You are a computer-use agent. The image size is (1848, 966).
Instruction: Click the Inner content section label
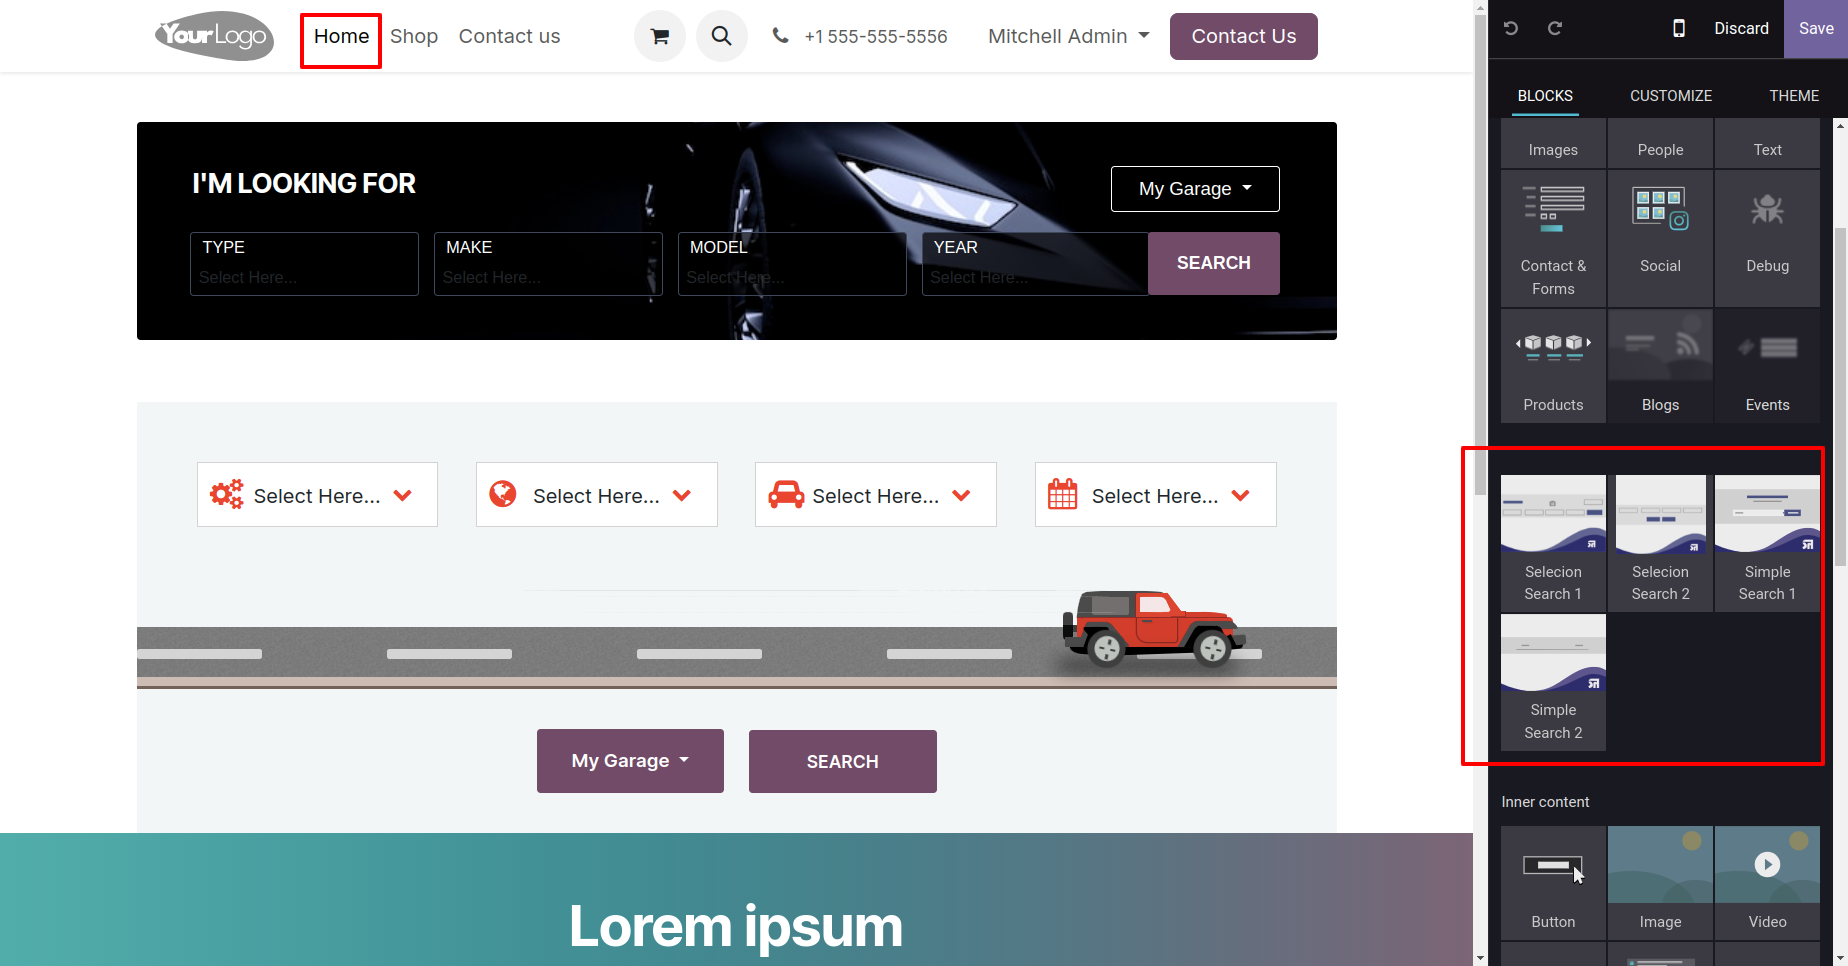click(x=1545, y=802)
